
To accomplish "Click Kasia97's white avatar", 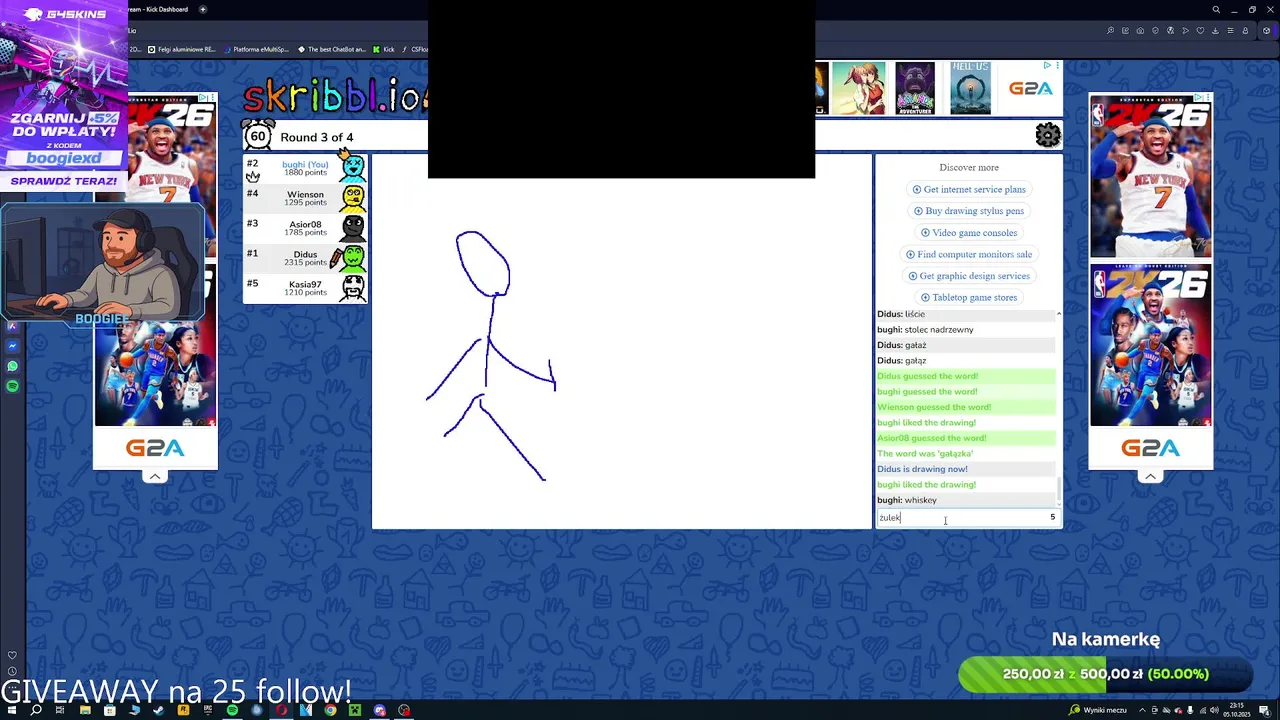I will pyautogui.click(x=353, y=288).
